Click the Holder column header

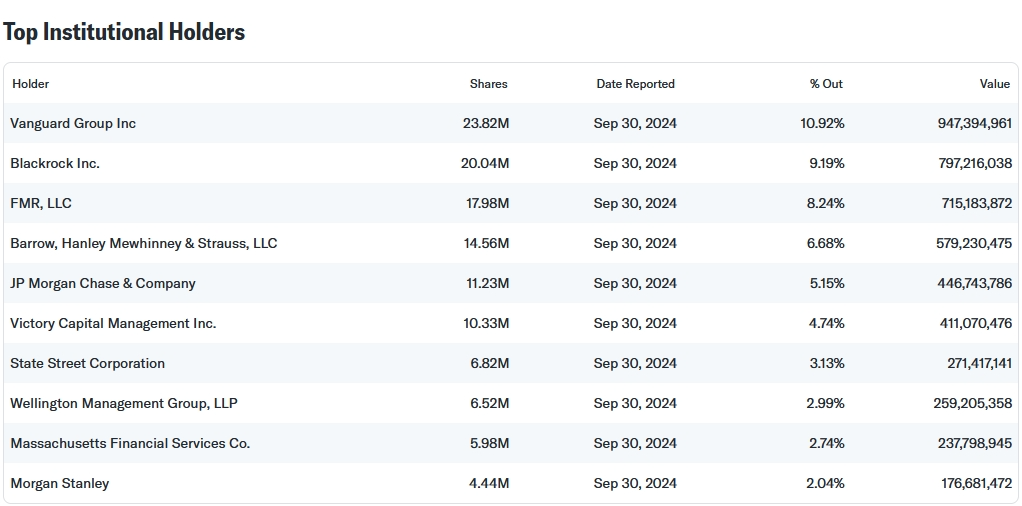(31, 83)
